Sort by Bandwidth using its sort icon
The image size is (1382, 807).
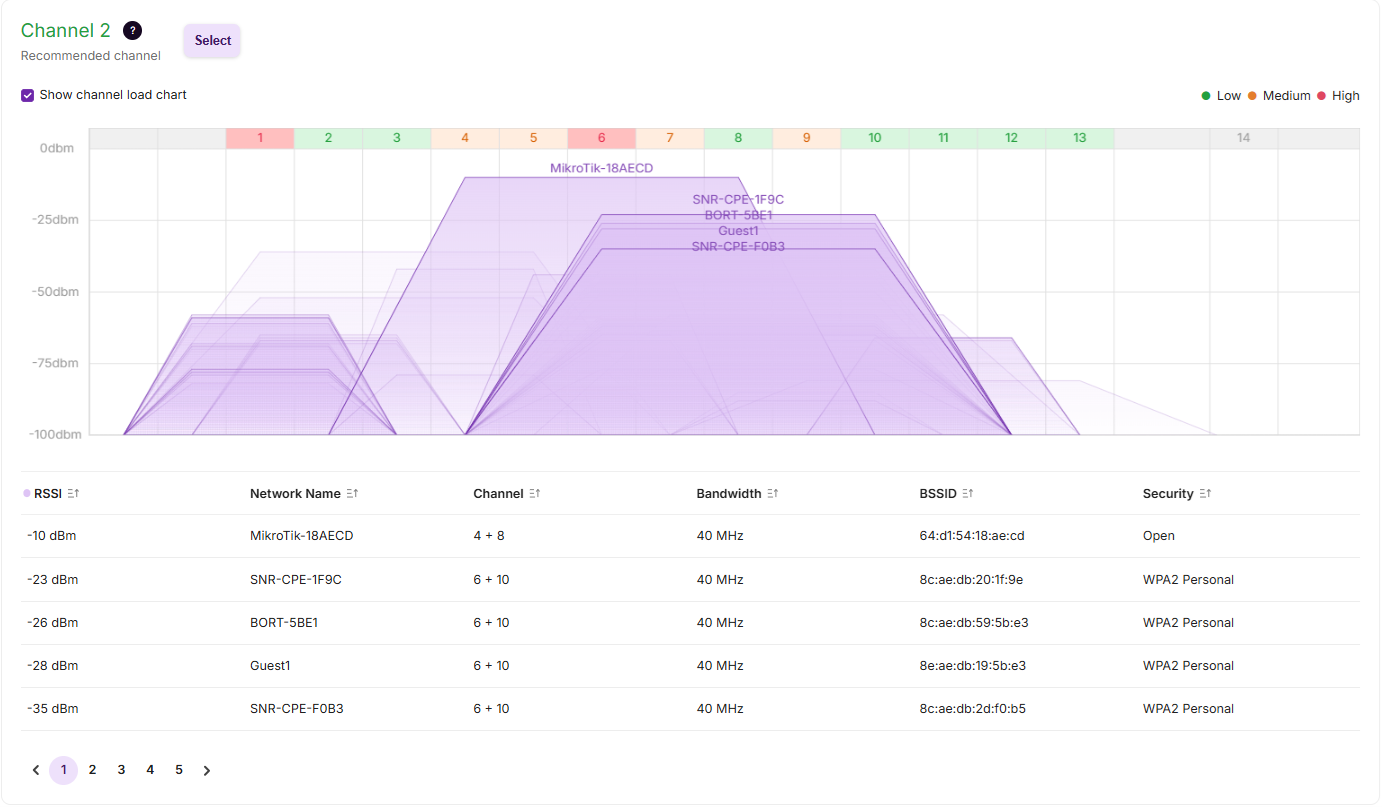point(773,494)
